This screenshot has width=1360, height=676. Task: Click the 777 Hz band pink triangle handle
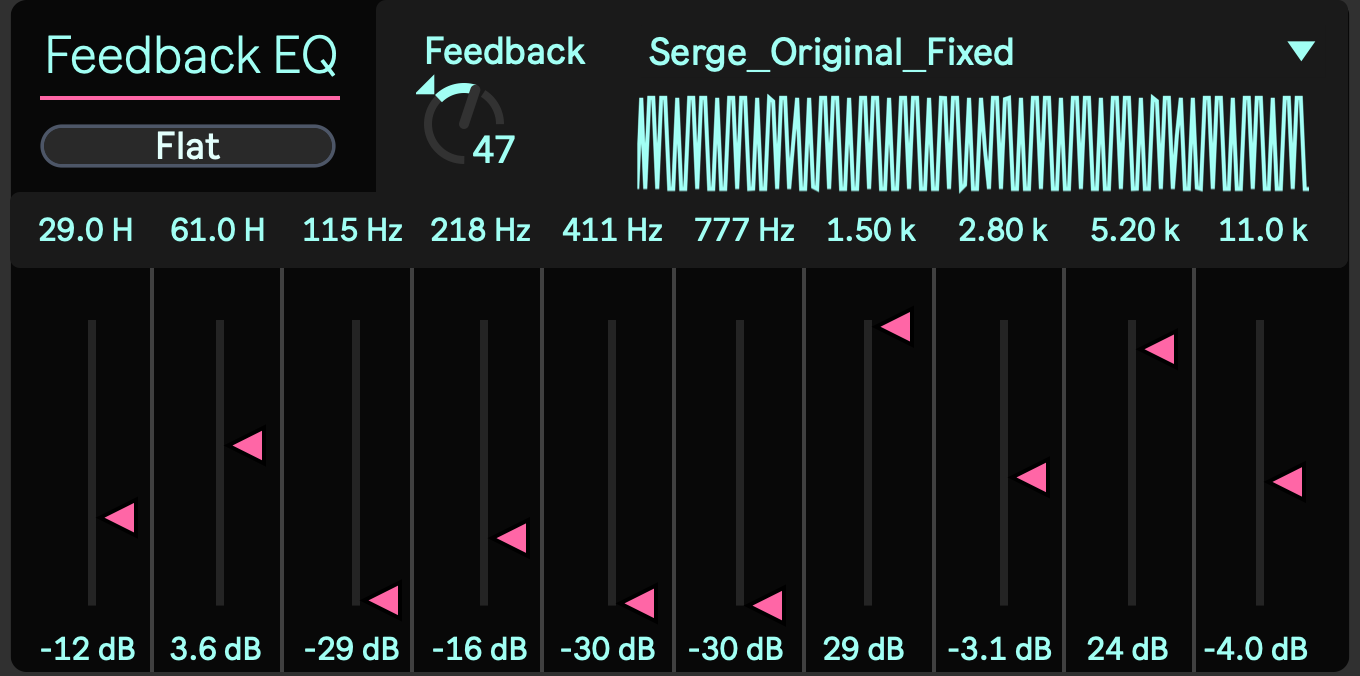tap(769, 605)
